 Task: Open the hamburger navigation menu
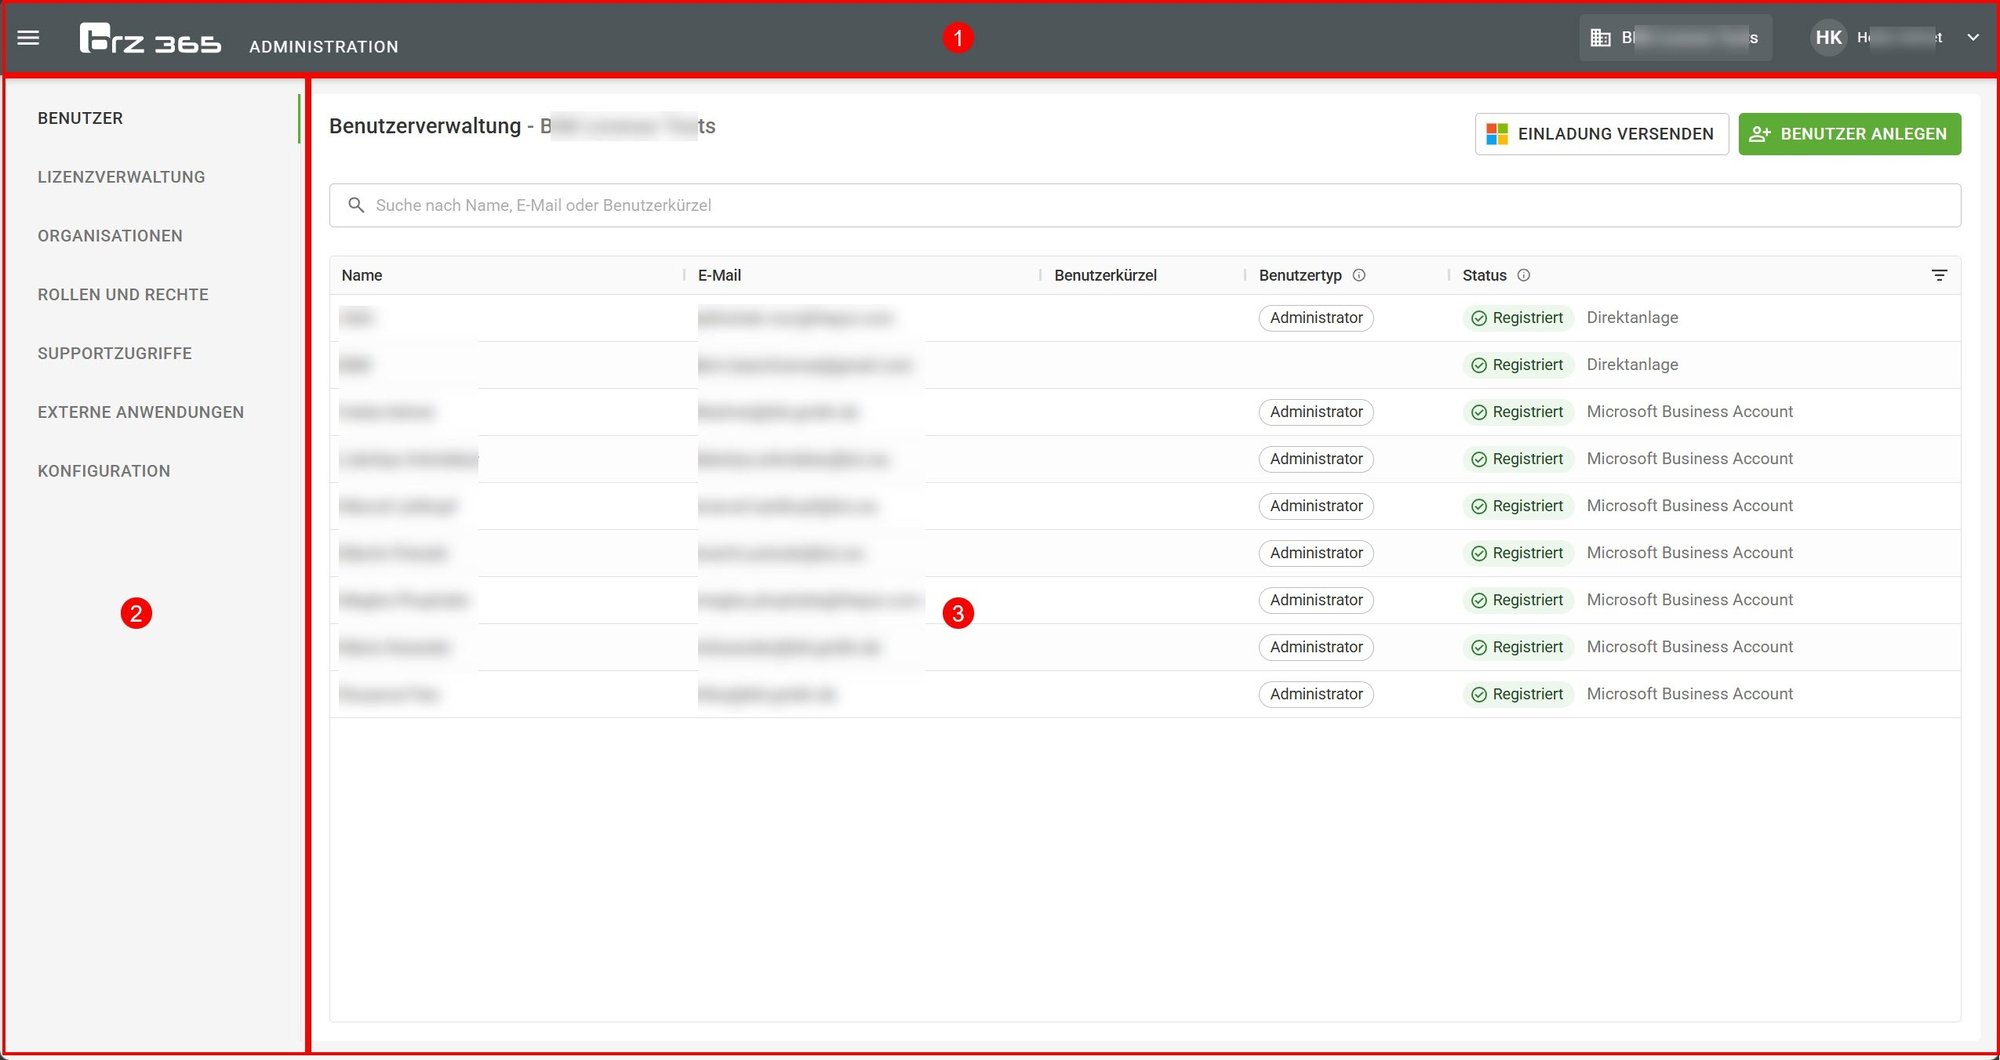(28, 38)
